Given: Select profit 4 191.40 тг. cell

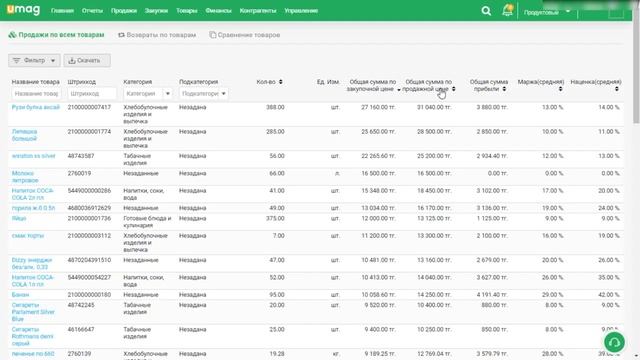Looking at the screenshot, I should (x=492, y=295).
